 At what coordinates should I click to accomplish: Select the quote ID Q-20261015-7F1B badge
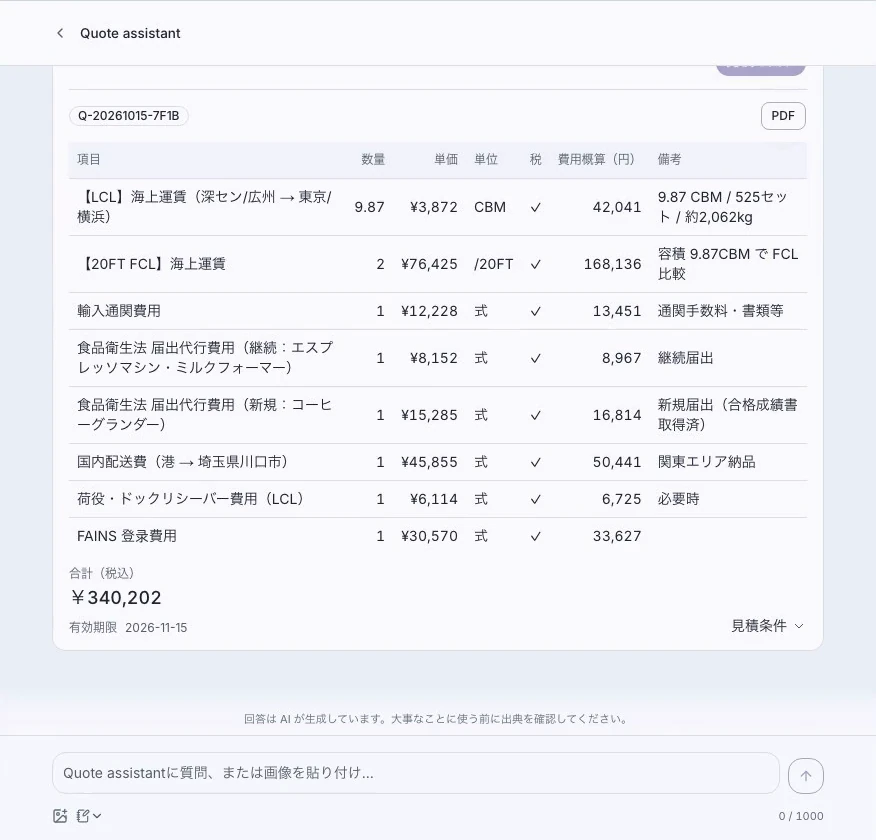click(128, 116)
